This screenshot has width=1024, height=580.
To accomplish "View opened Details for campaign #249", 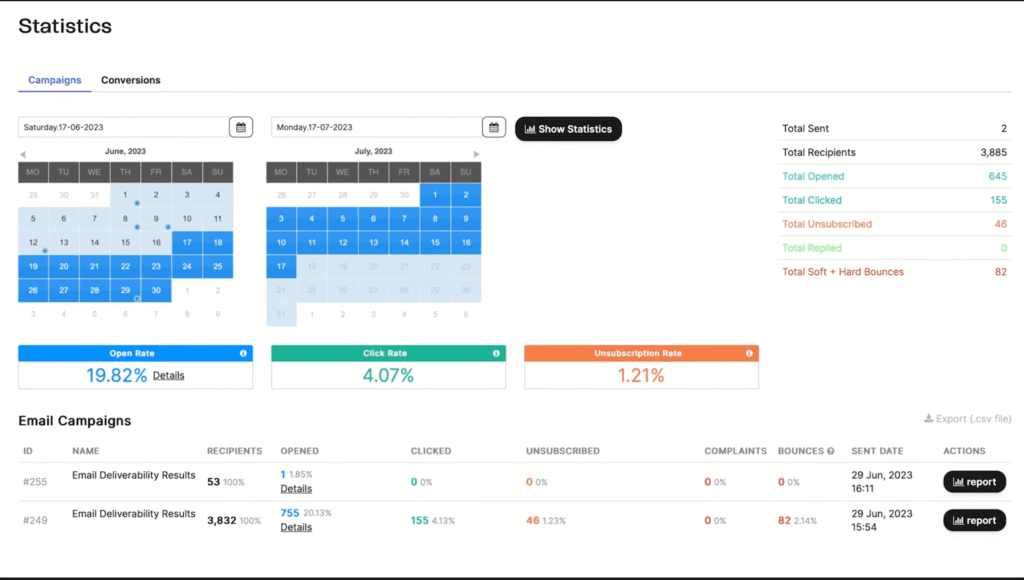I will 296,527.
